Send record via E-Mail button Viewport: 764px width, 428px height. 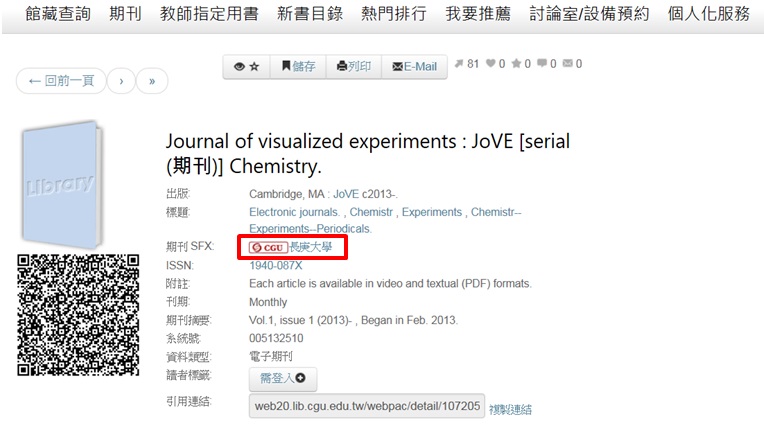click(x=414, y=66)
